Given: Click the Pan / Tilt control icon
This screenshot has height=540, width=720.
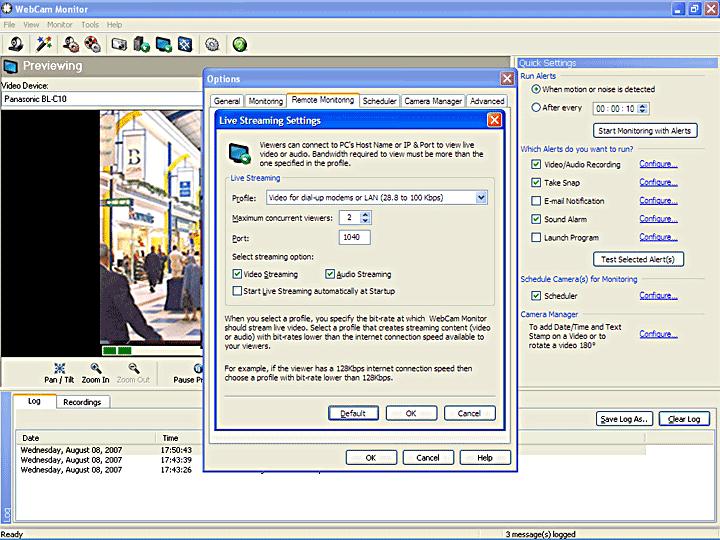Looking at the screenshot, I should [x=60, y=368].
